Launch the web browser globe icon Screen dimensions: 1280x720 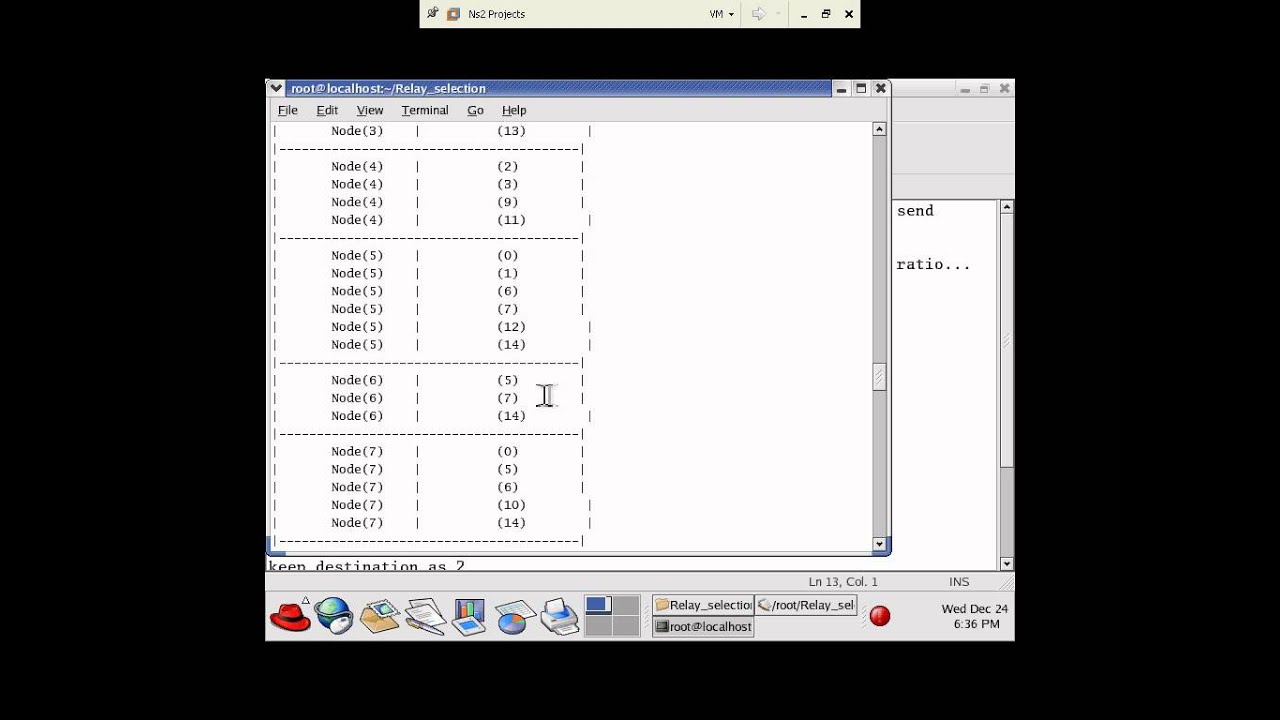point(334,616)
